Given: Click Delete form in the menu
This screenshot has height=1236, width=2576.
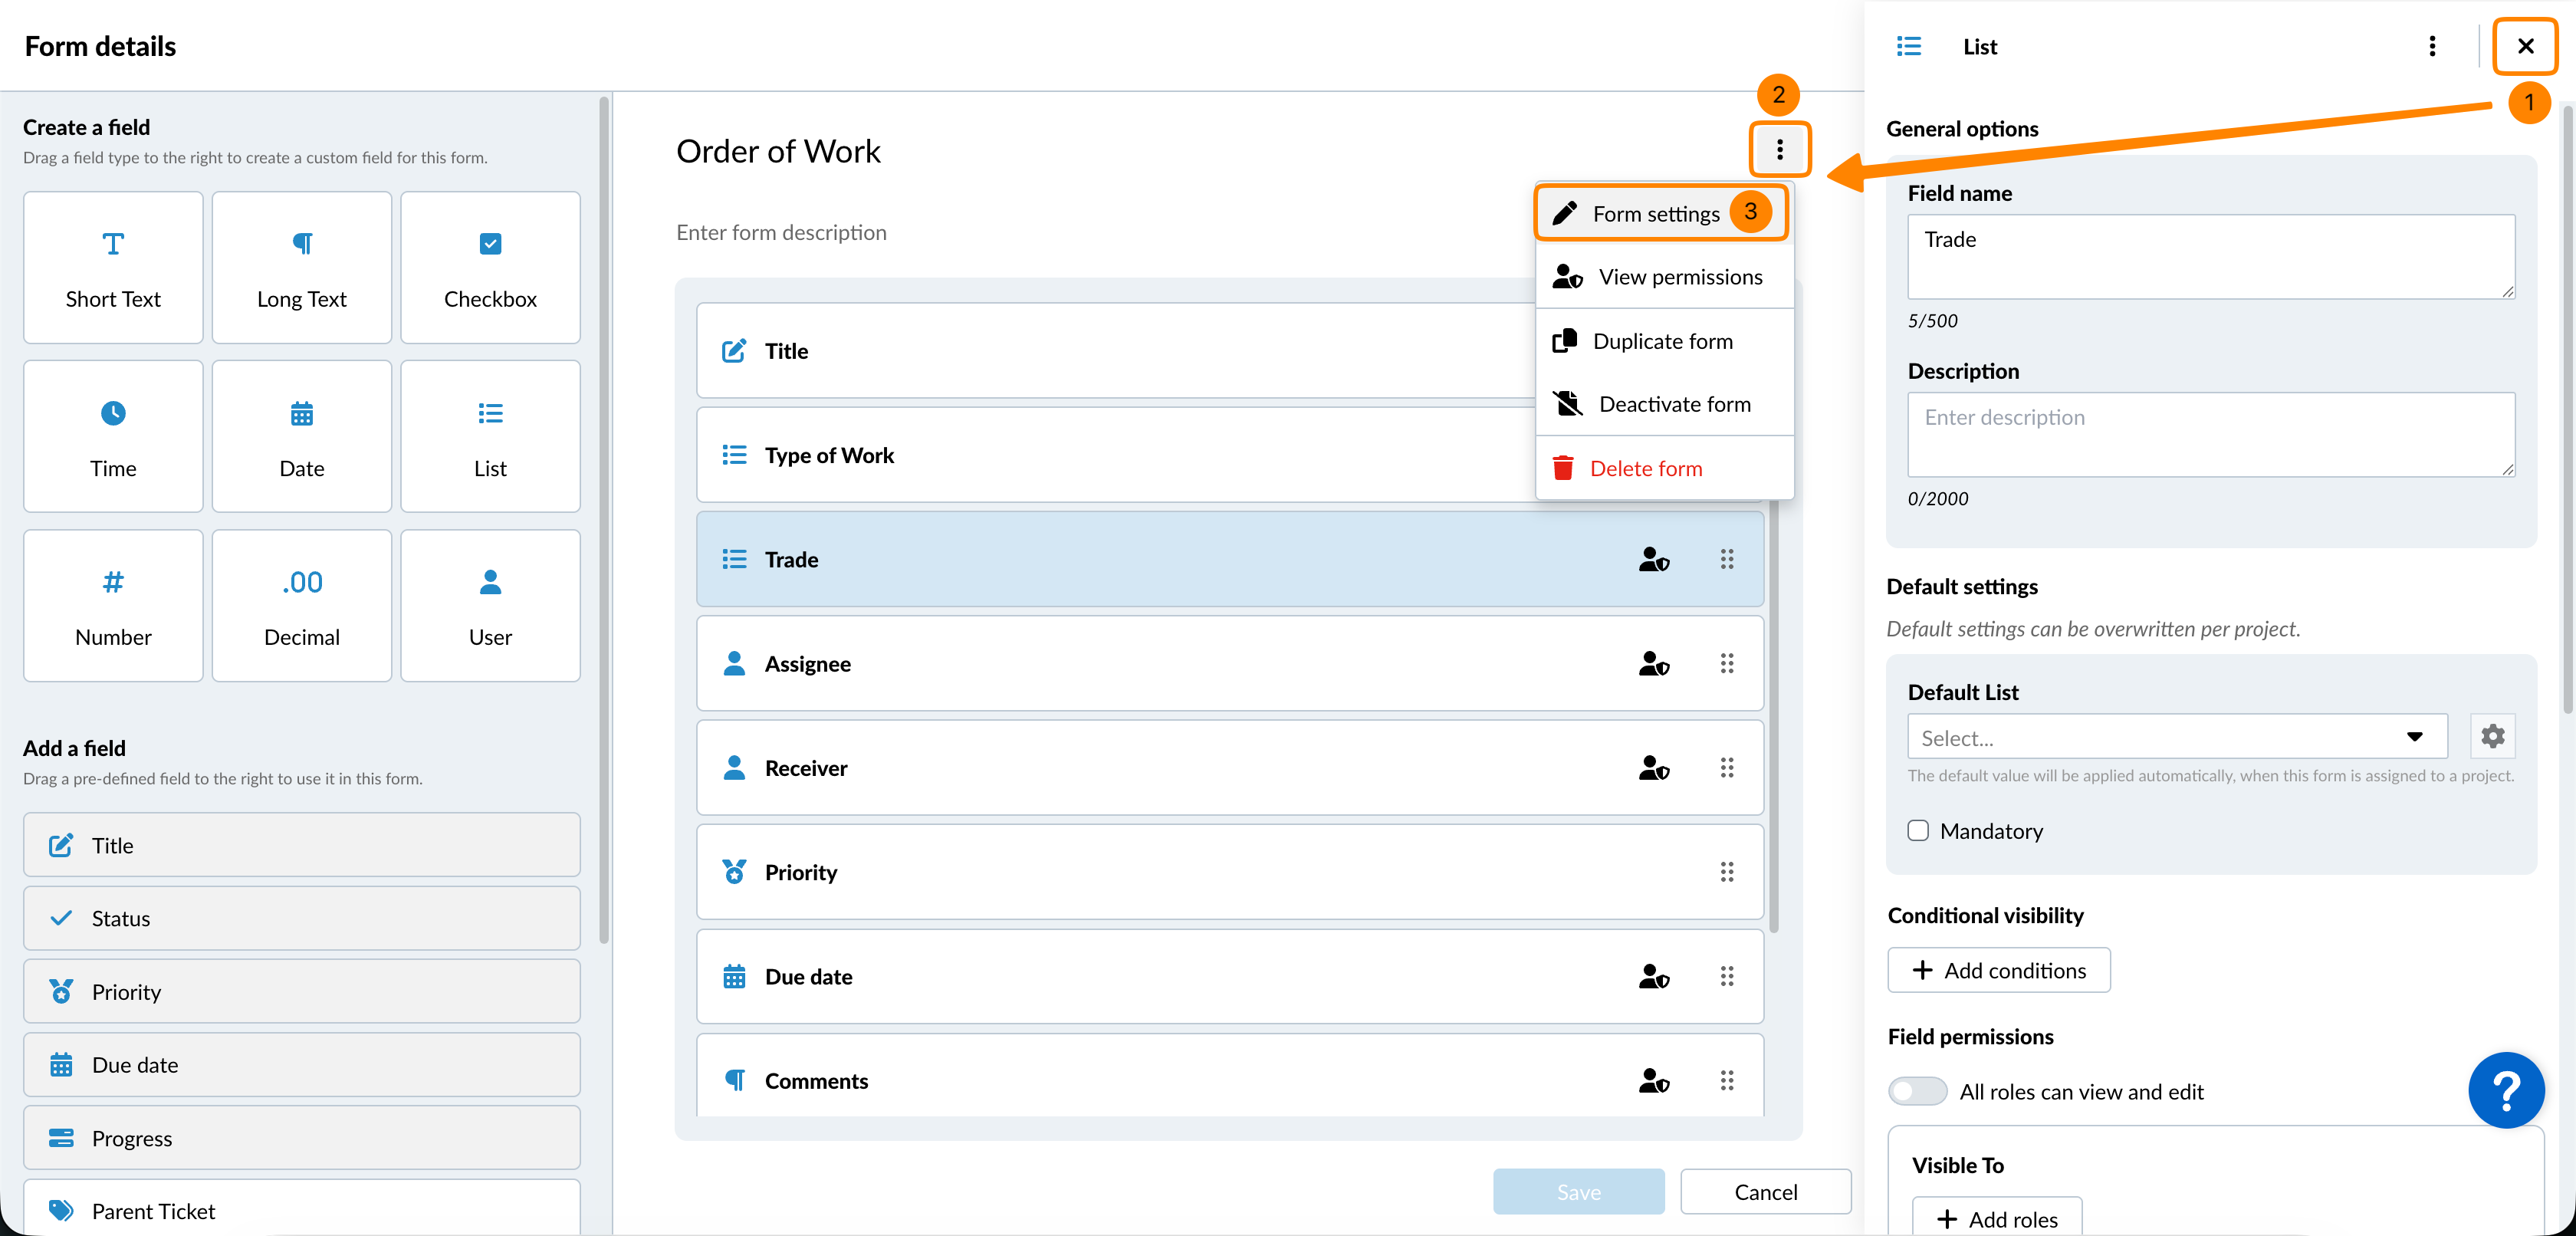Looking at the screenshot, I should (x=1645, y=468).
